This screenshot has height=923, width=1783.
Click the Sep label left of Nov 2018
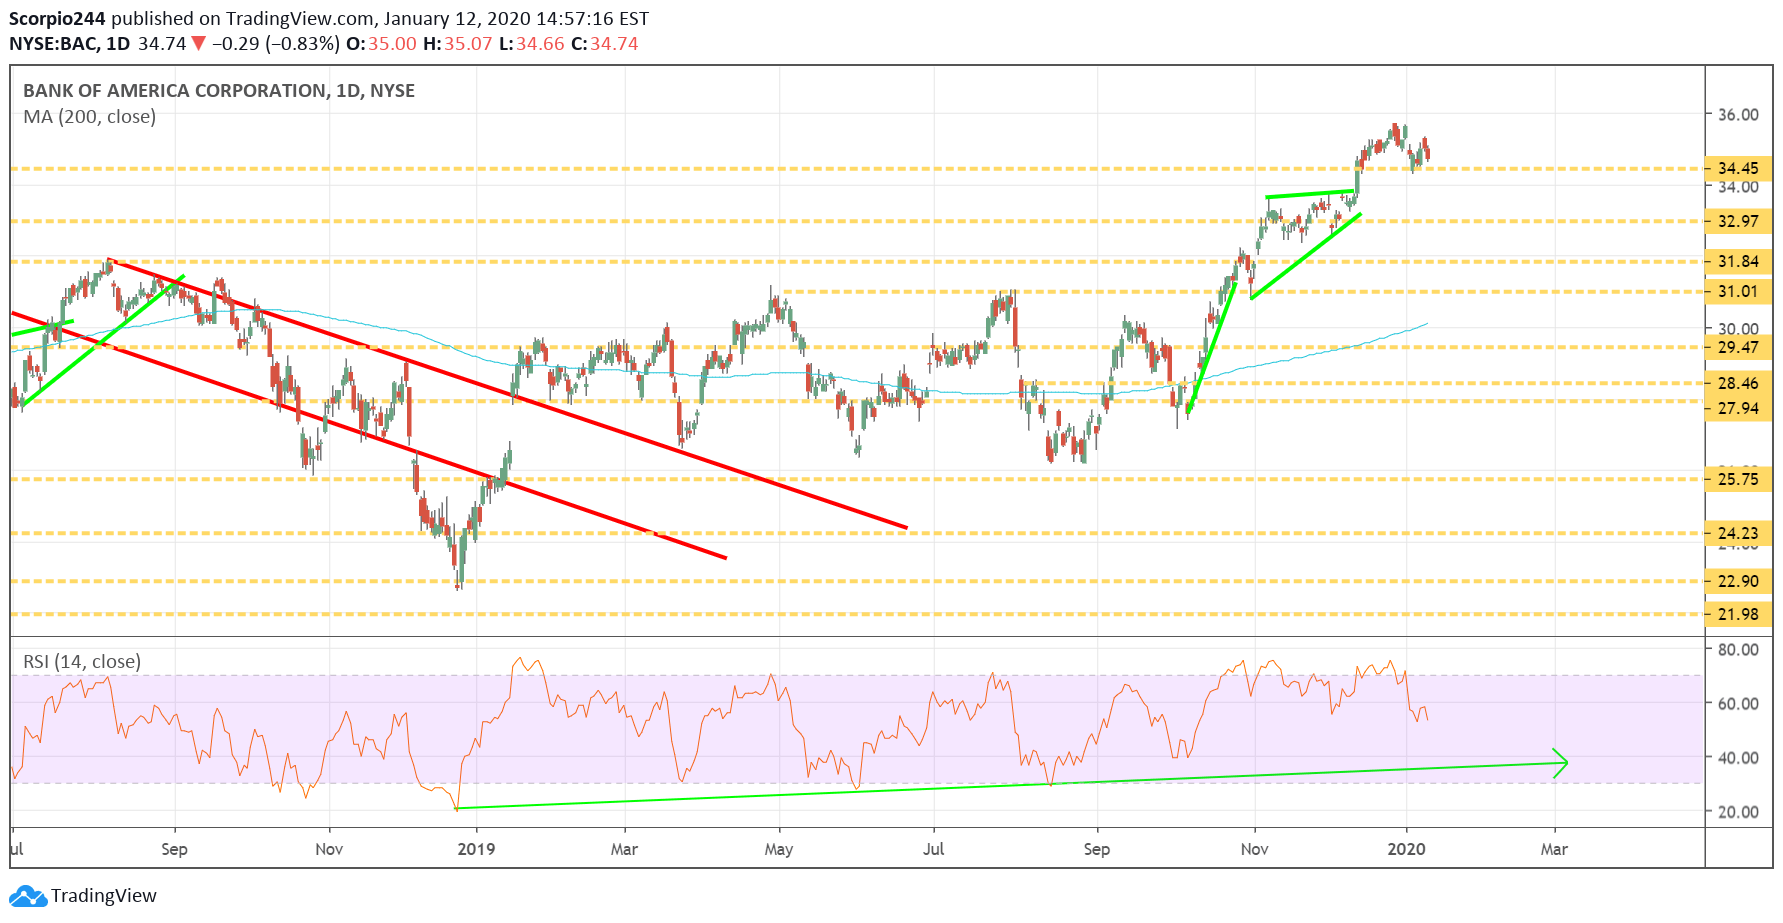point(174,849)
